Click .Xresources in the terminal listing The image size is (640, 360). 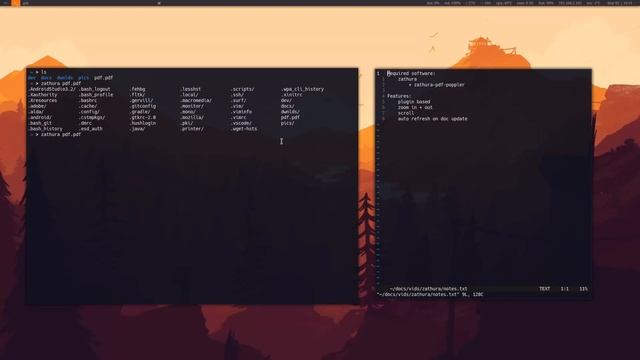43,100
